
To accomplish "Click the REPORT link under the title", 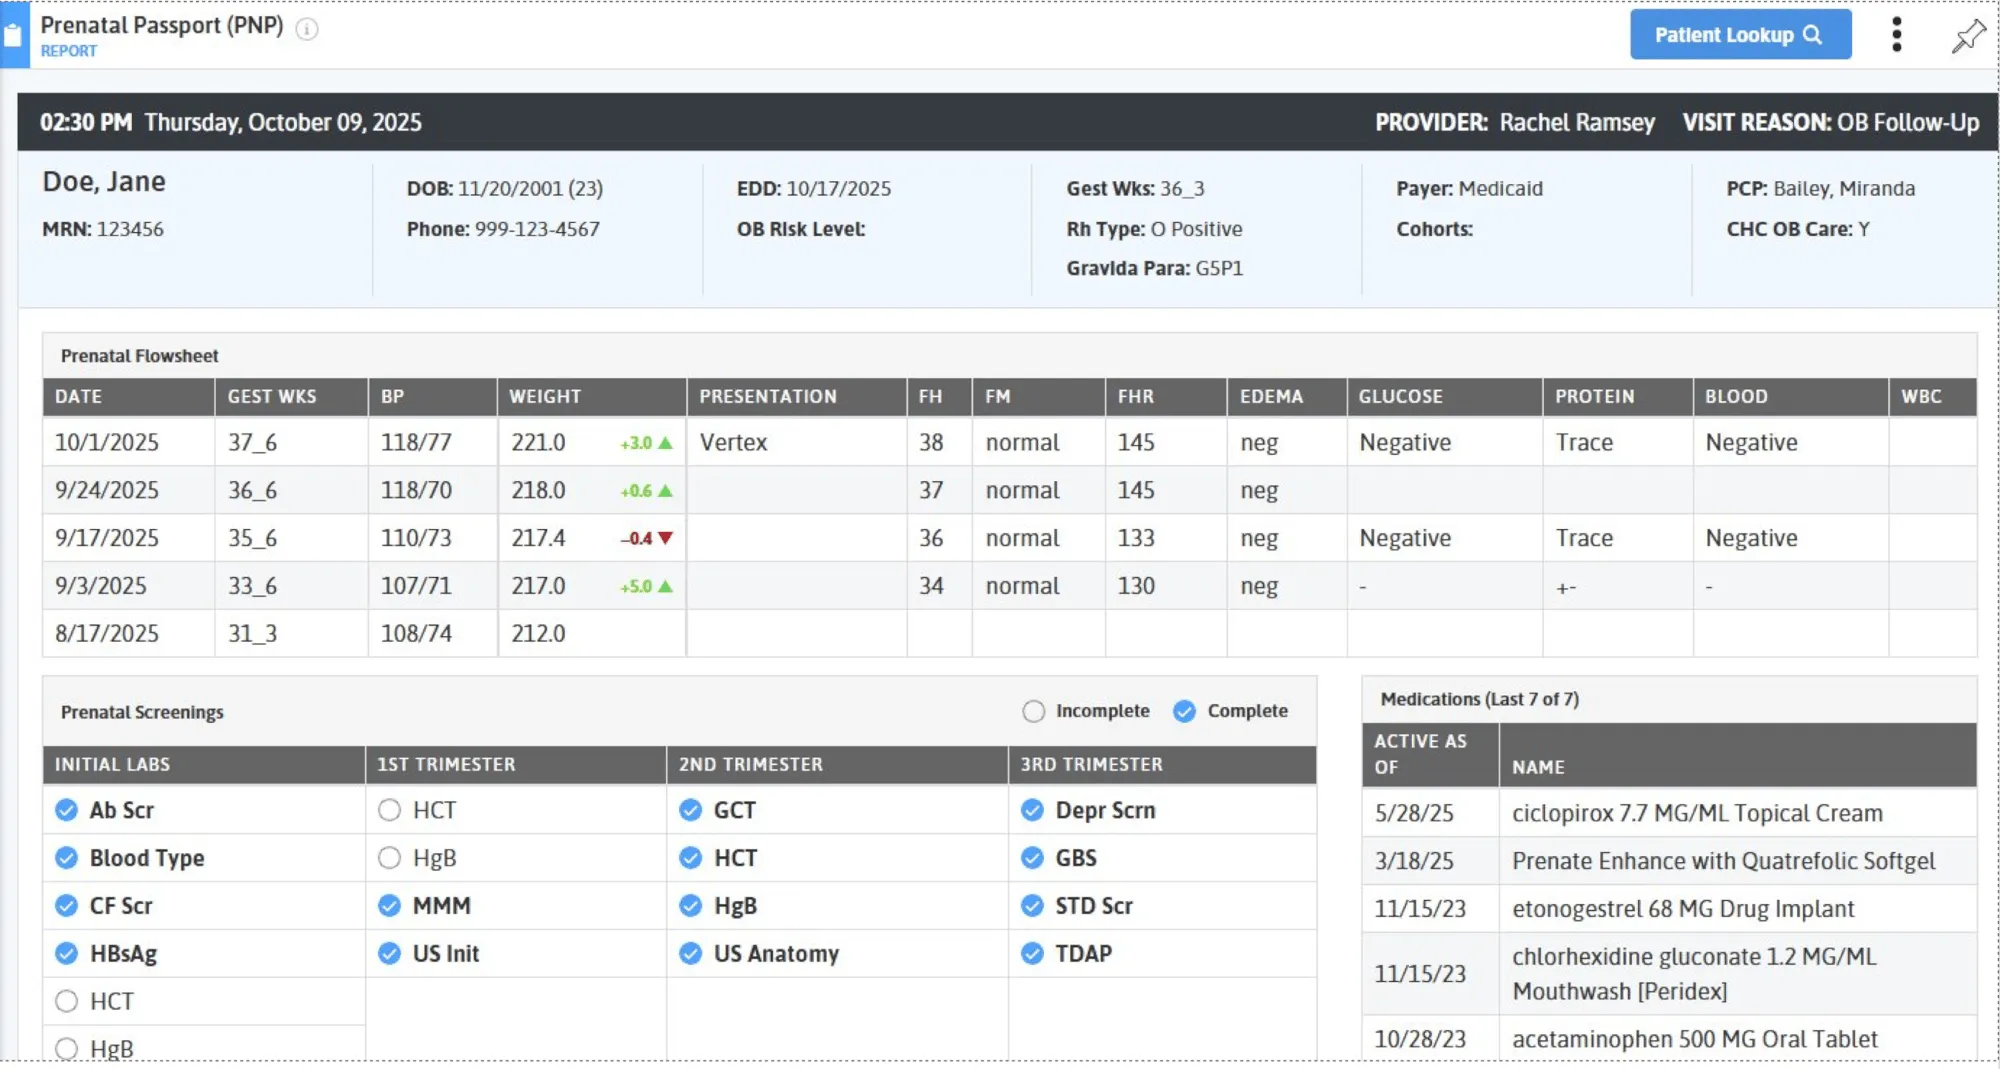I will [x=69, y=51].
